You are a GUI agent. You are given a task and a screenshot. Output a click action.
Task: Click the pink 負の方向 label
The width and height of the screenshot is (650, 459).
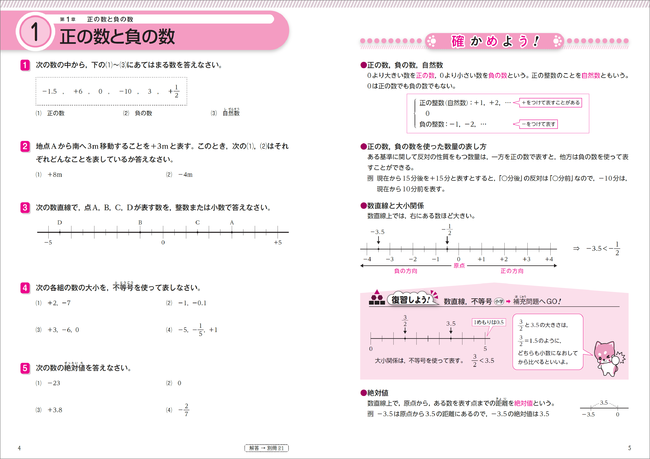click(405, 271)
